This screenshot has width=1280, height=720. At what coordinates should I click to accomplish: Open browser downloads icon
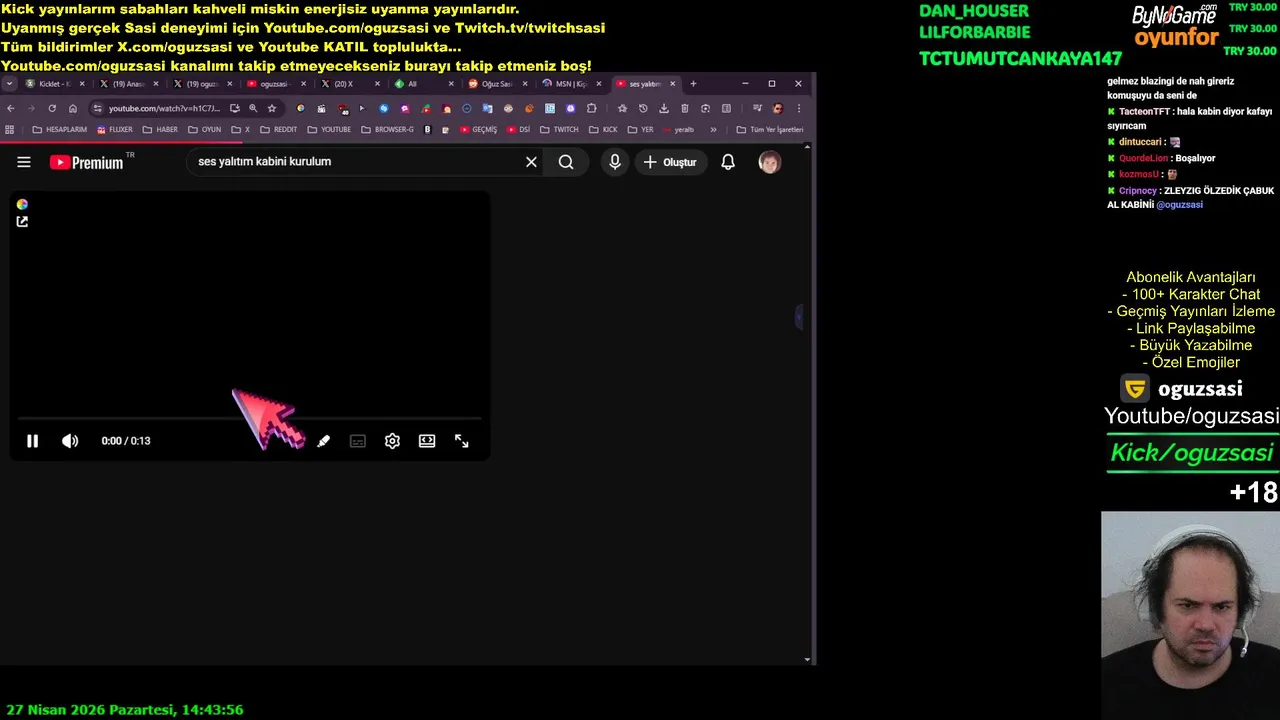pos(664,108)
